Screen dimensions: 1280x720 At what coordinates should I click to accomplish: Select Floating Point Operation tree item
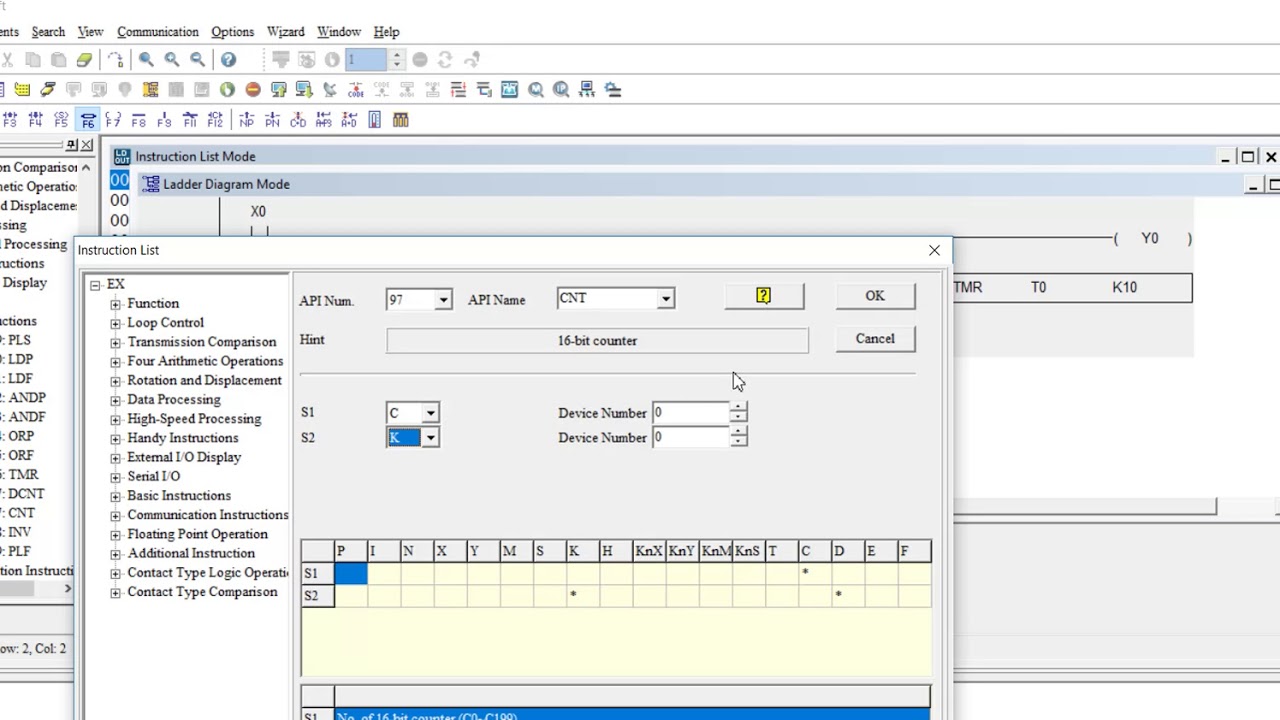[x=197, y=534]
